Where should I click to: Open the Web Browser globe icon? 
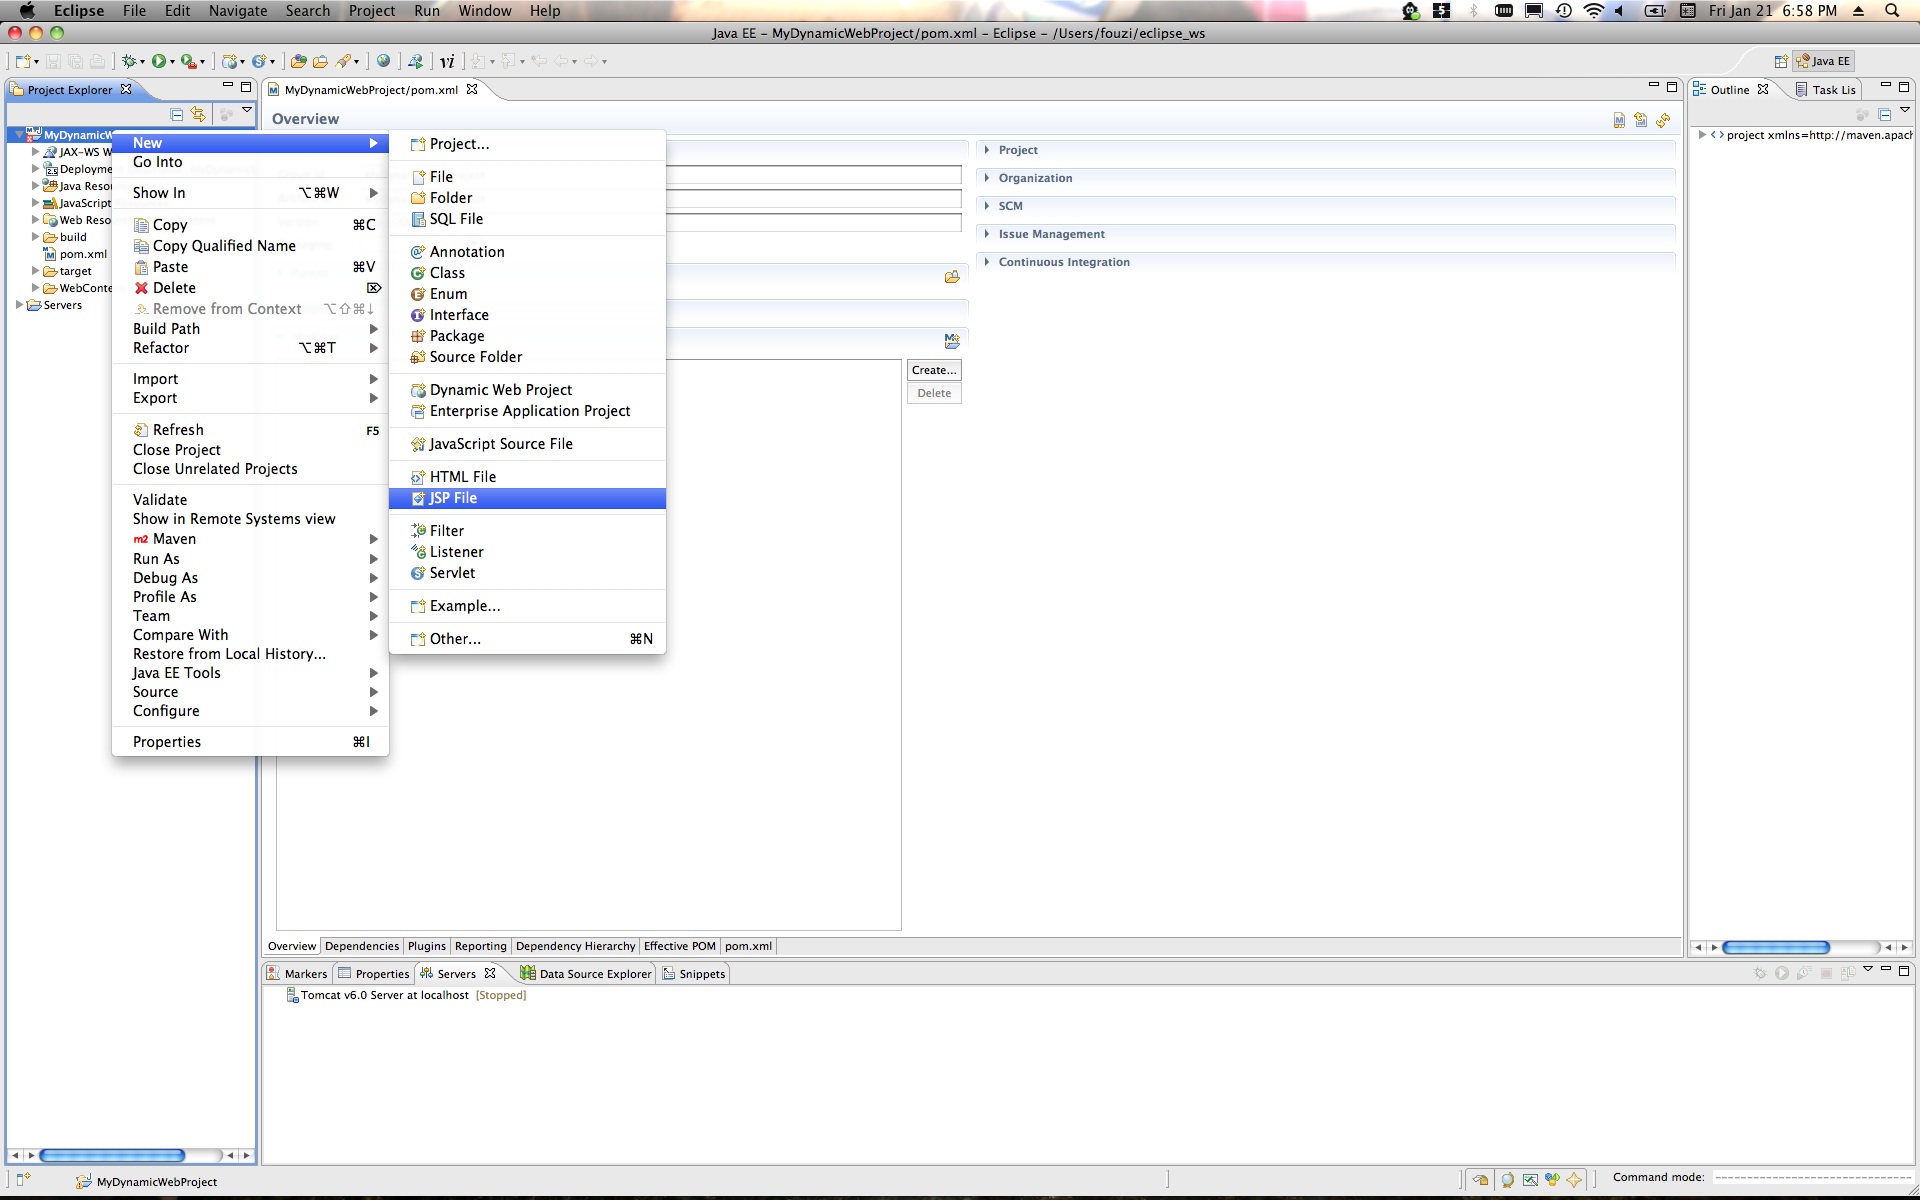click(383, 61)
